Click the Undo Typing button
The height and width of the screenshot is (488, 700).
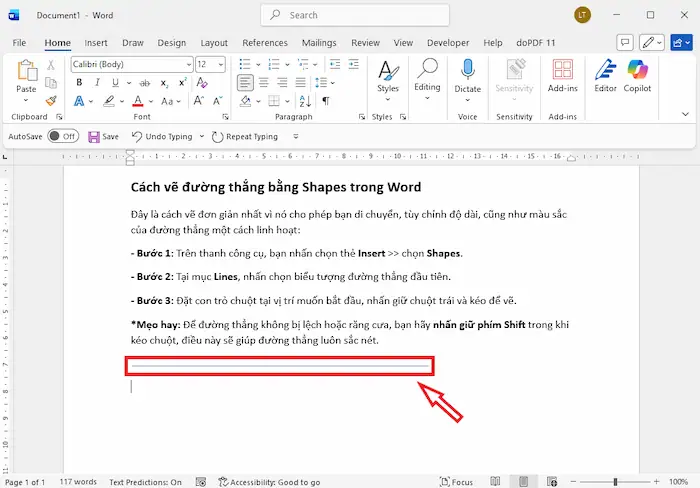pyautogui.click(x=164, y=136)
